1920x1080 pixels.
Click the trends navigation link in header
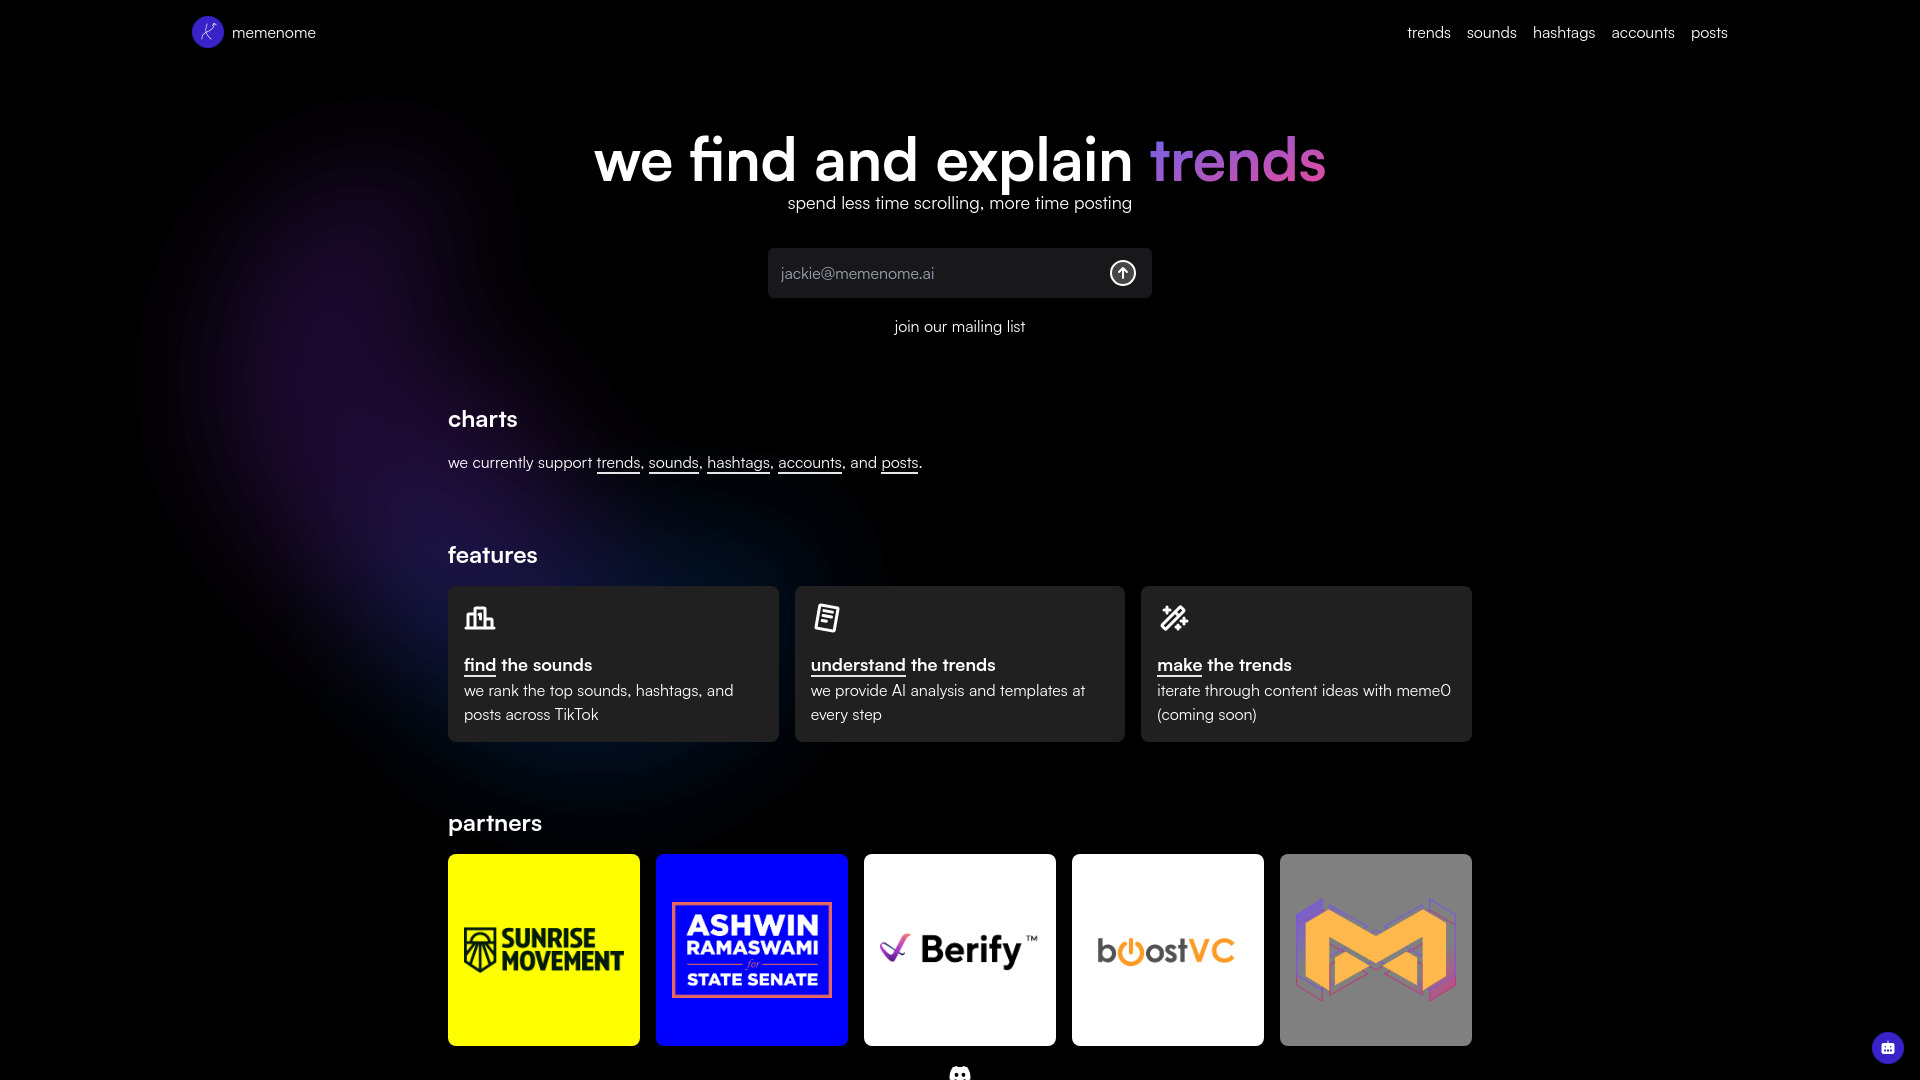pos(1428,32)
